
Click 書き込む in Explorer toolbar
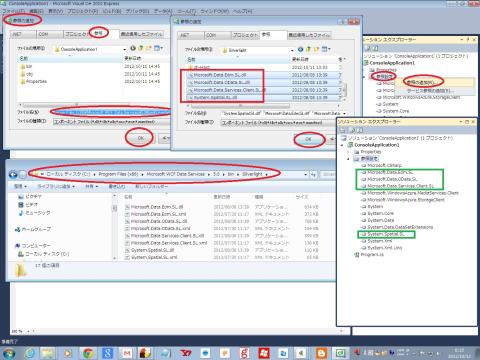116,186
